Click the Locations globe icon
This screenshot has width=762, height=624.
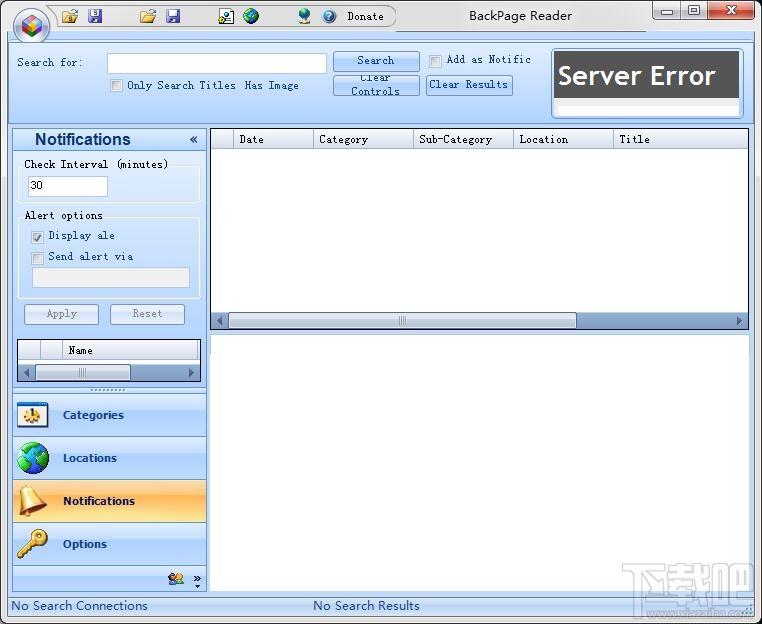(33, 458)
